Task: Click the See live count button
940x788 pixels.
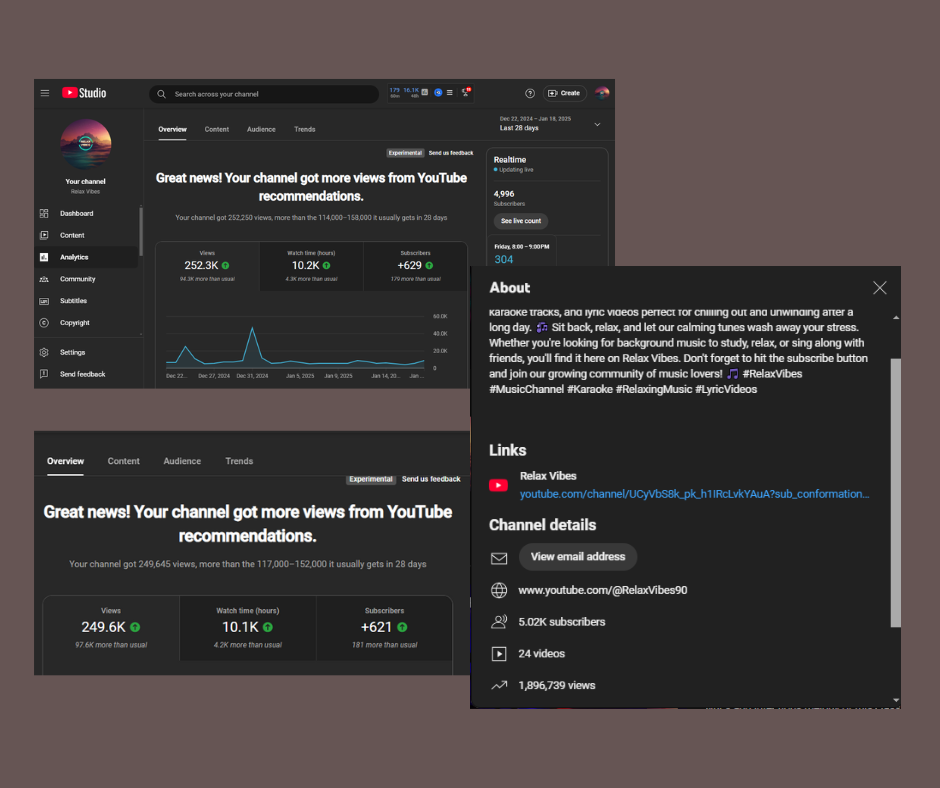Action: click(x=521, y=221)
